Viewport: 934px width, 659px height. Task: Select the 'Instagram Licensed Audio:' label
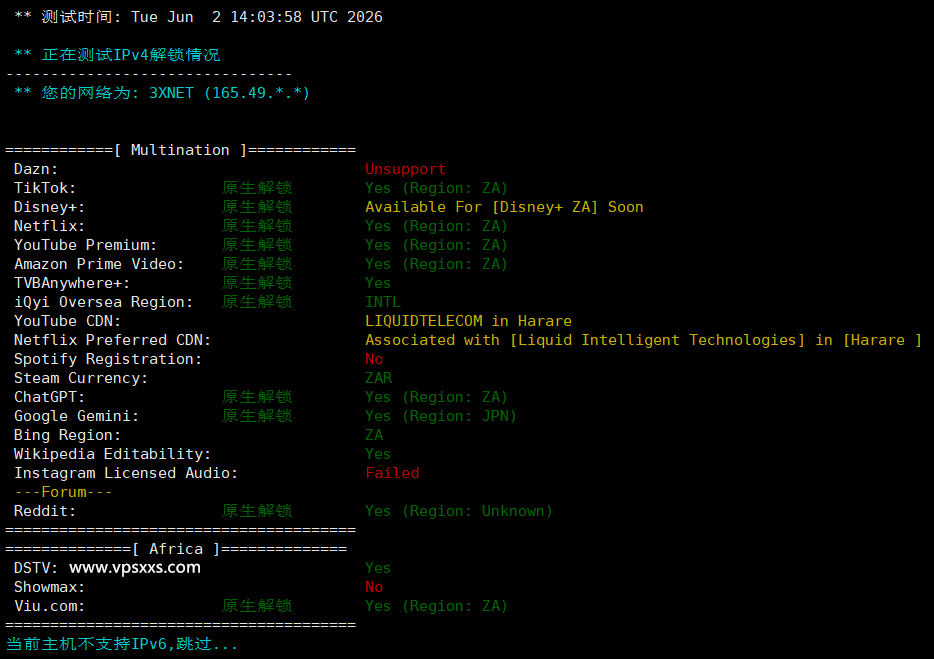[x=126, y=474]
